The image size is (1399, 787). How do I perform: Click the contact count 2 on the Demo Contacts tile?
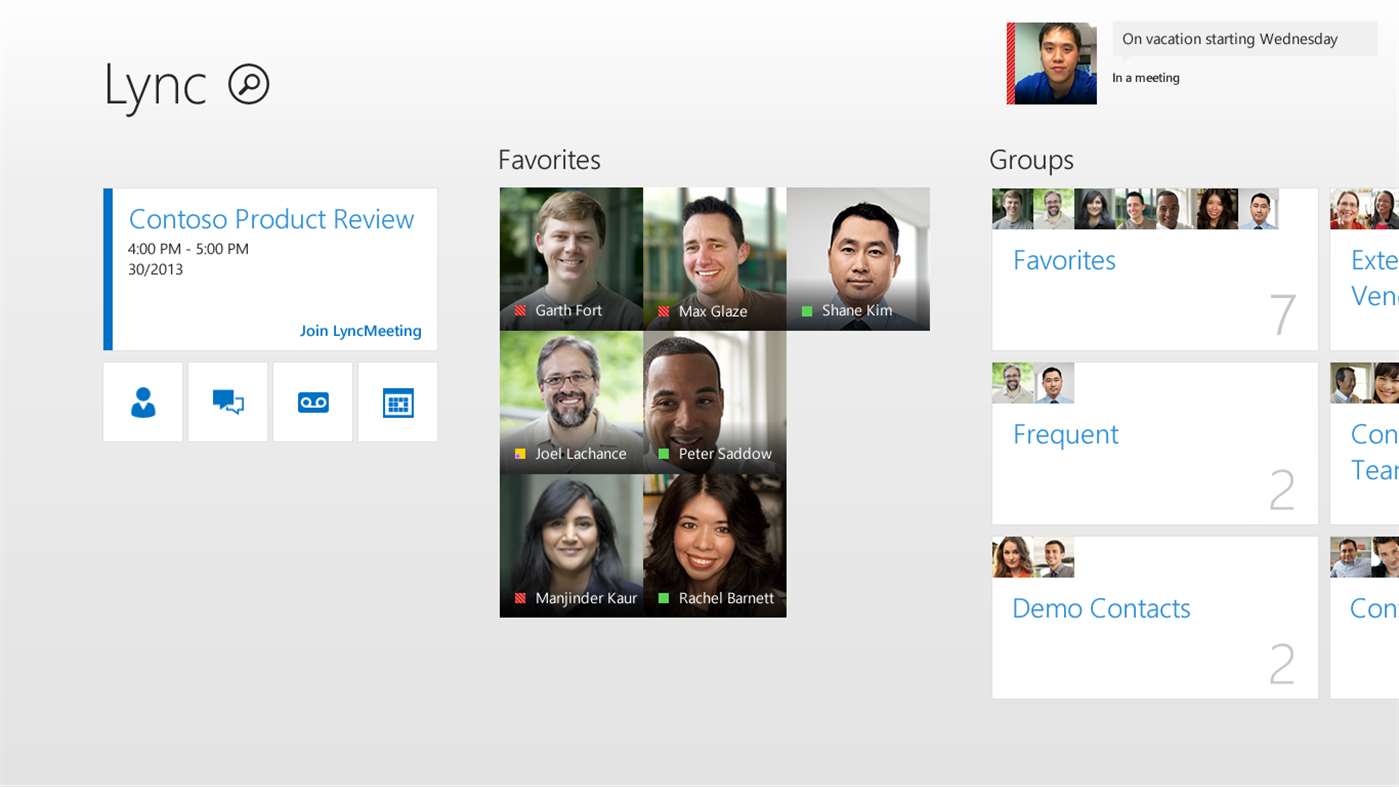point(1282,663)
